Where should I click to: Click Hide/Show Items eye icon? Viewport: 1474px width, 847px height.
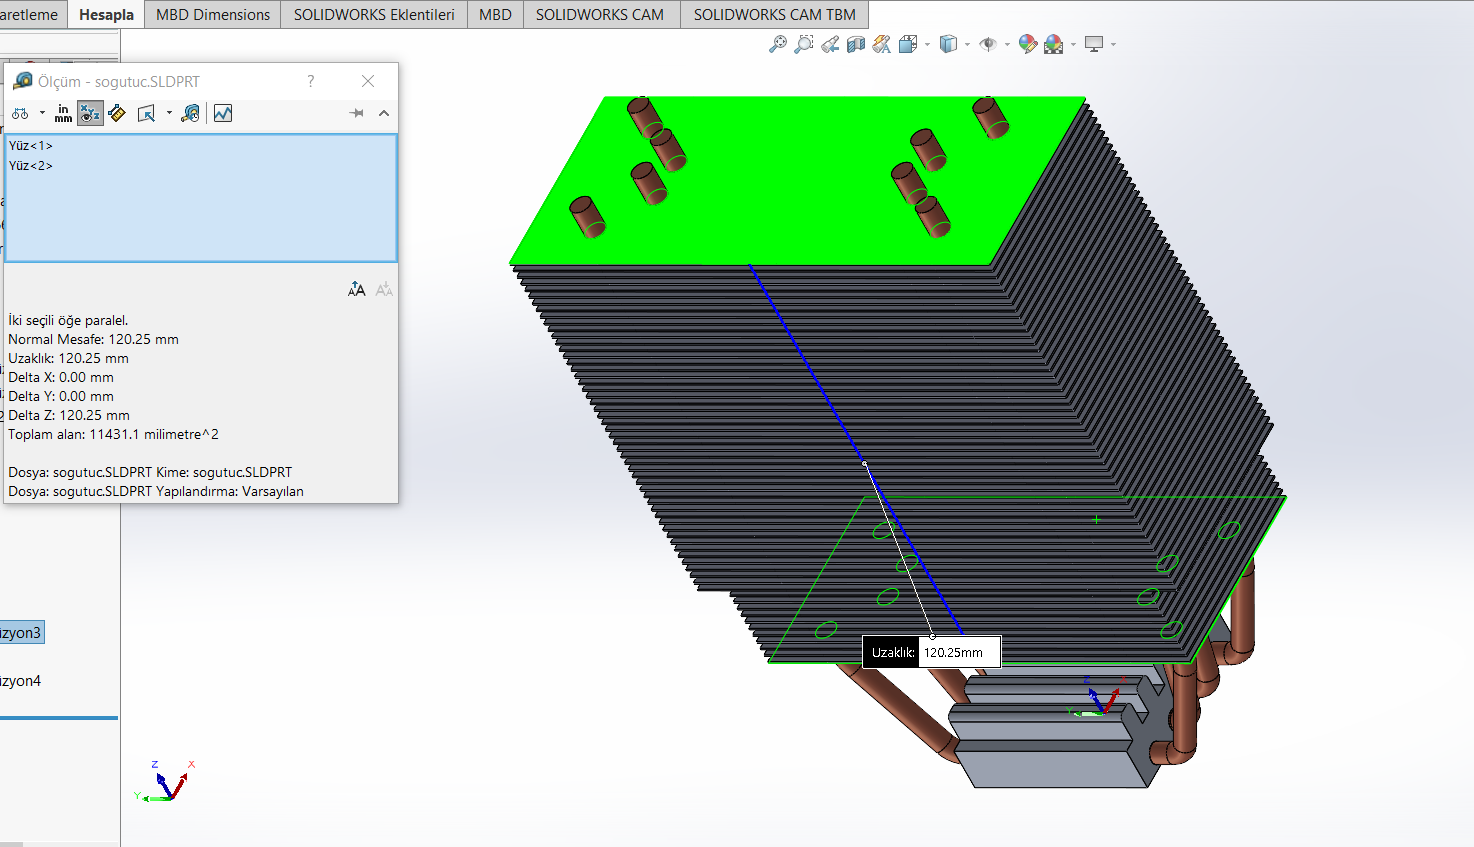click(x=988, y=44)
